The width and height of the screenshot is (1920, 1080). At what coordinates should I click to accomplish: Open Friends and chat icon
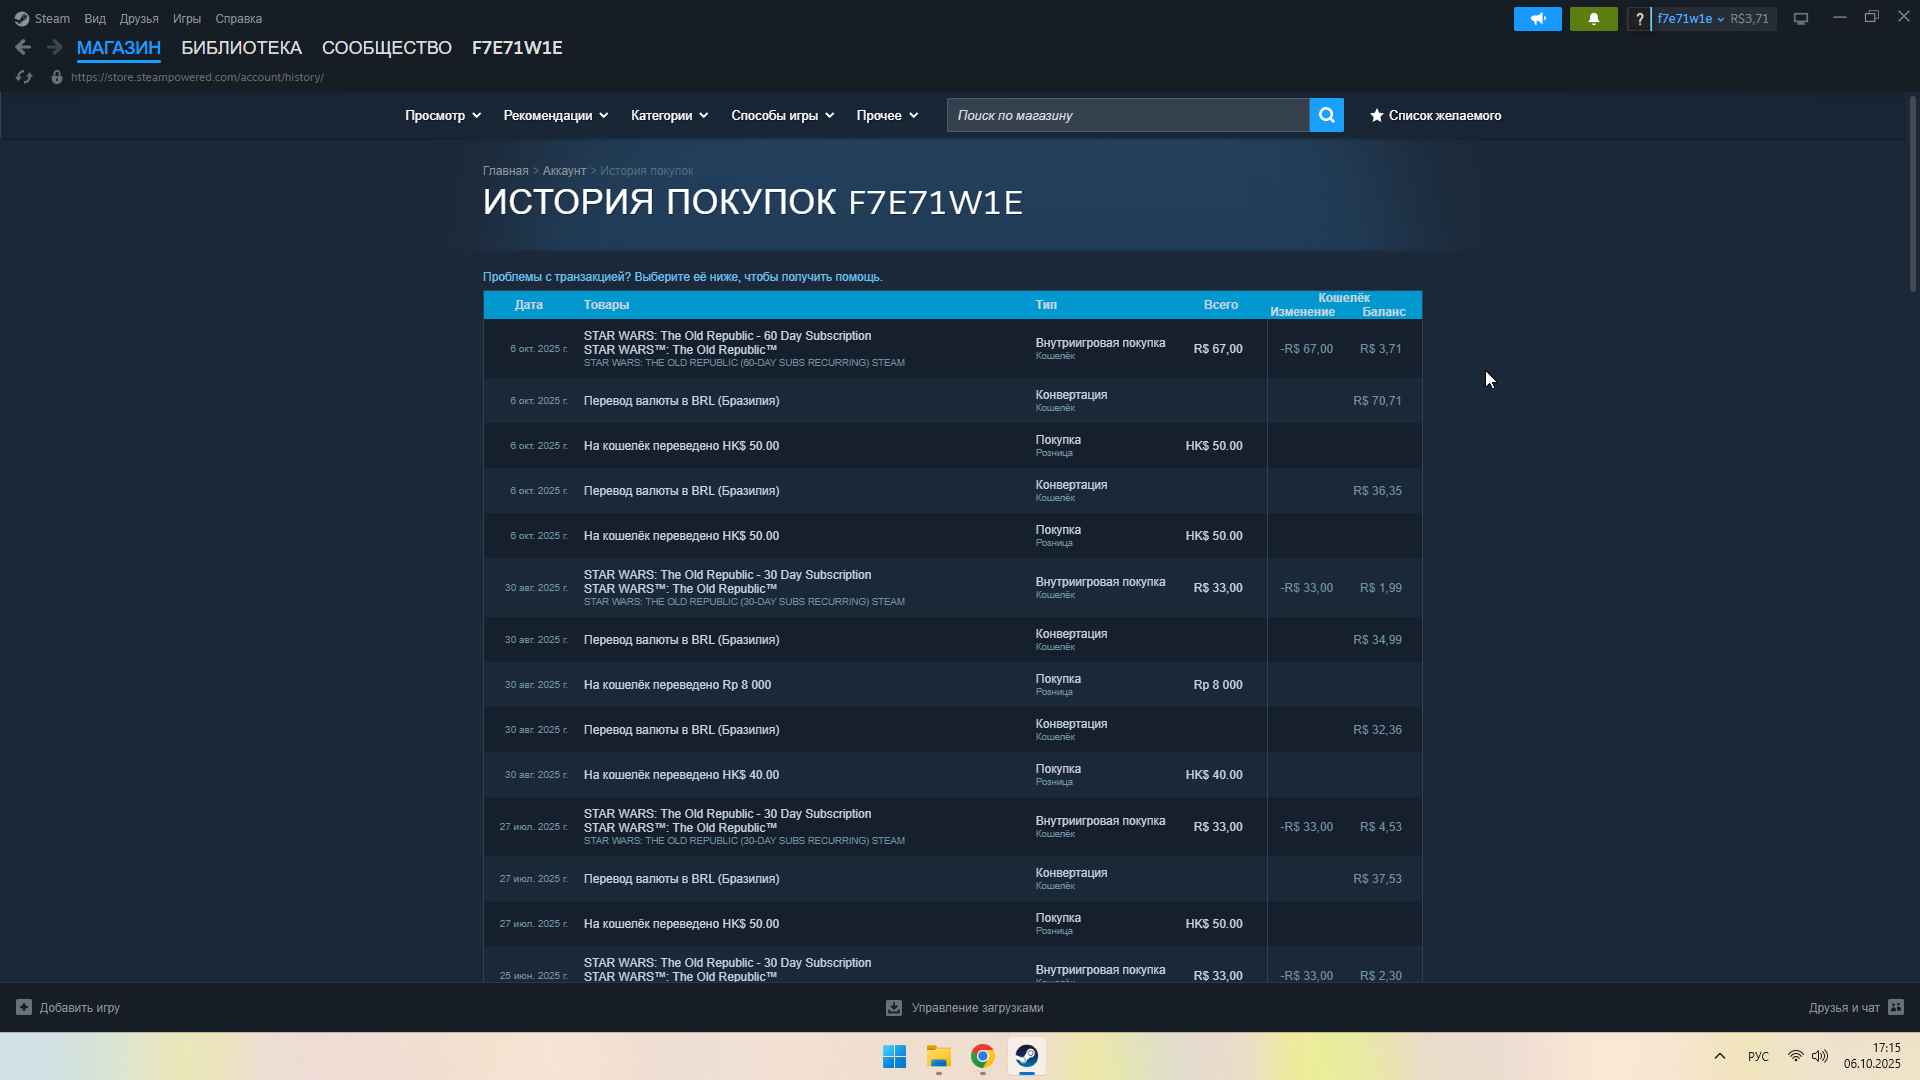point(1895,1007)
